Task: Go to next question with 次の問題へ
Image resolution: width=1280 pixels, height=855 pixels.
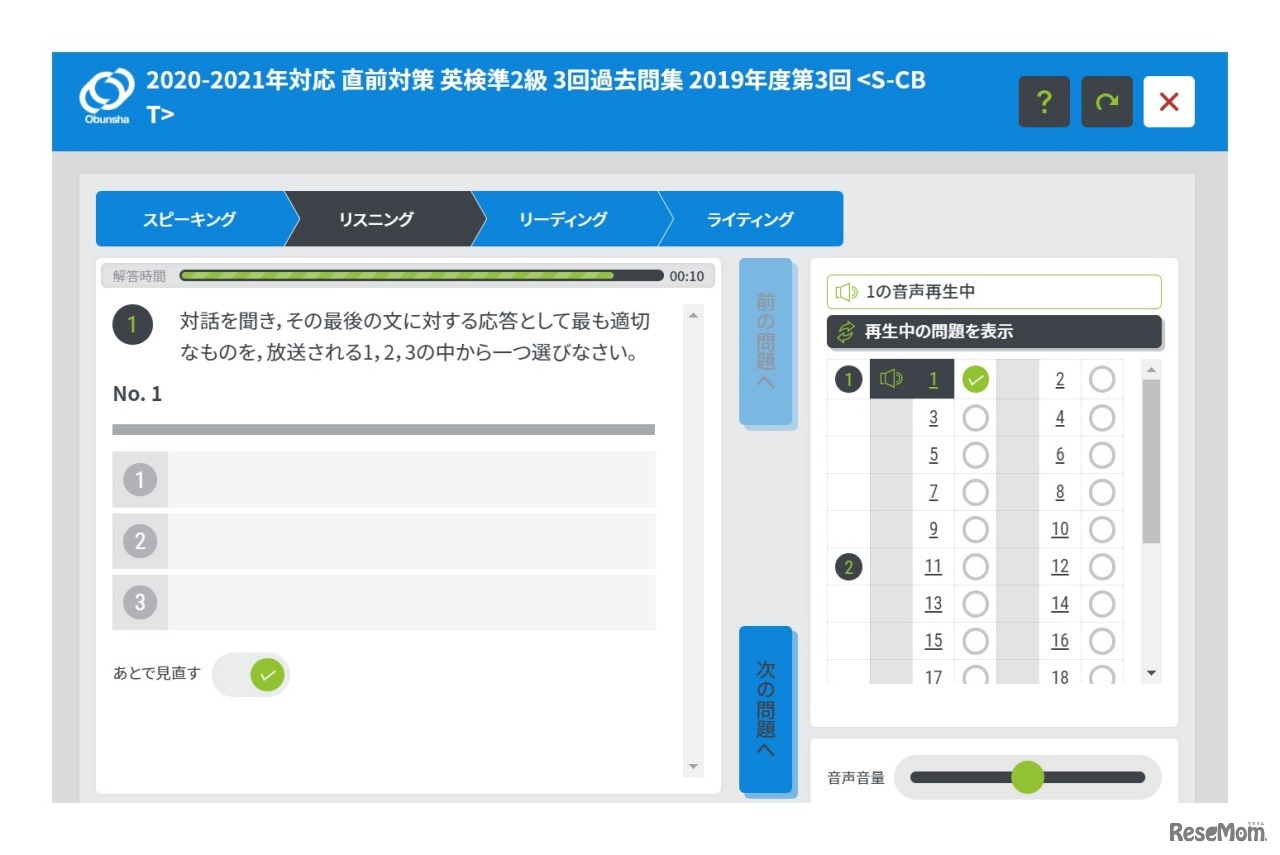Action: point(766,709)
